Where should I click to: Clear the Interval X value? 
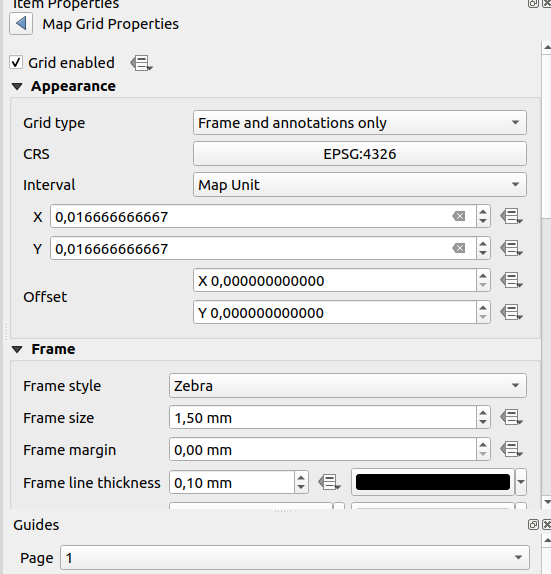coord(459,216)
